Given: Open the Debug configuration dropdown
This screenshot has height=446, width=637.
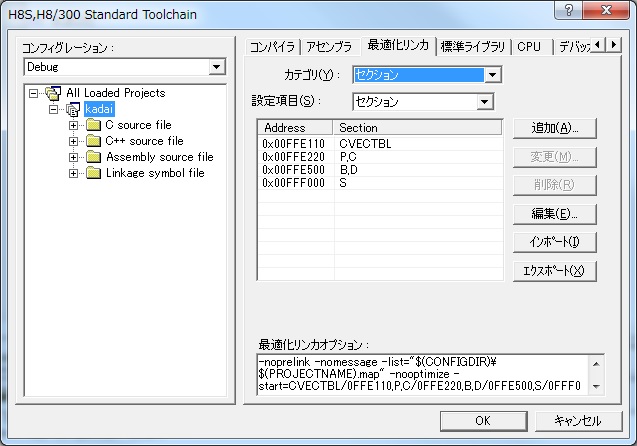Looking at the screenshot, I should click(x=217, y=67).
